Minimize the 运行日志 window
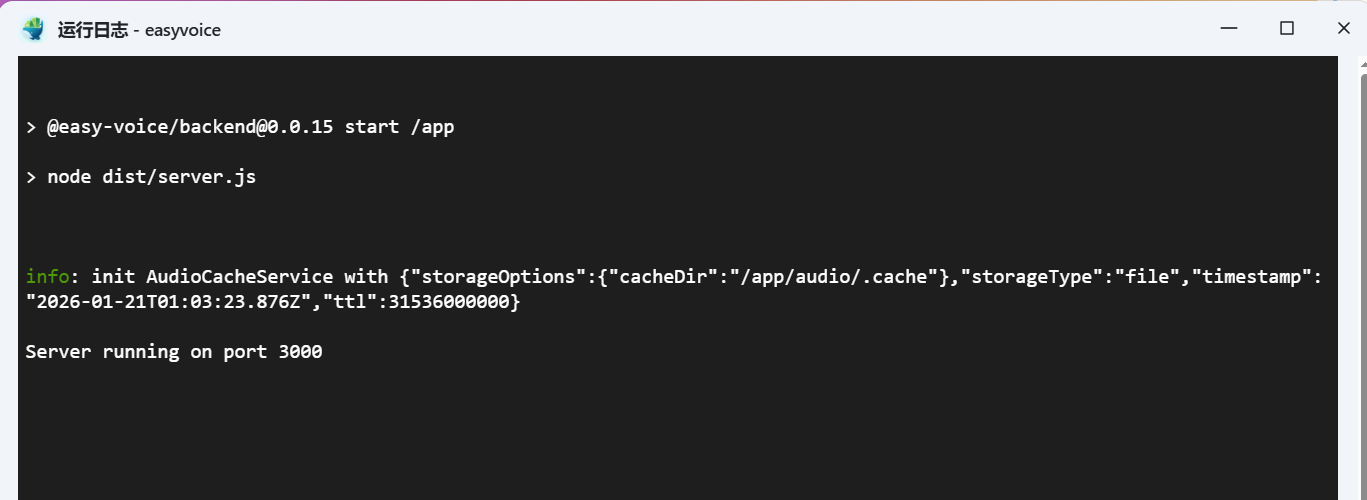Screen dimensions: 1367x500 (x=1229, y=29)
